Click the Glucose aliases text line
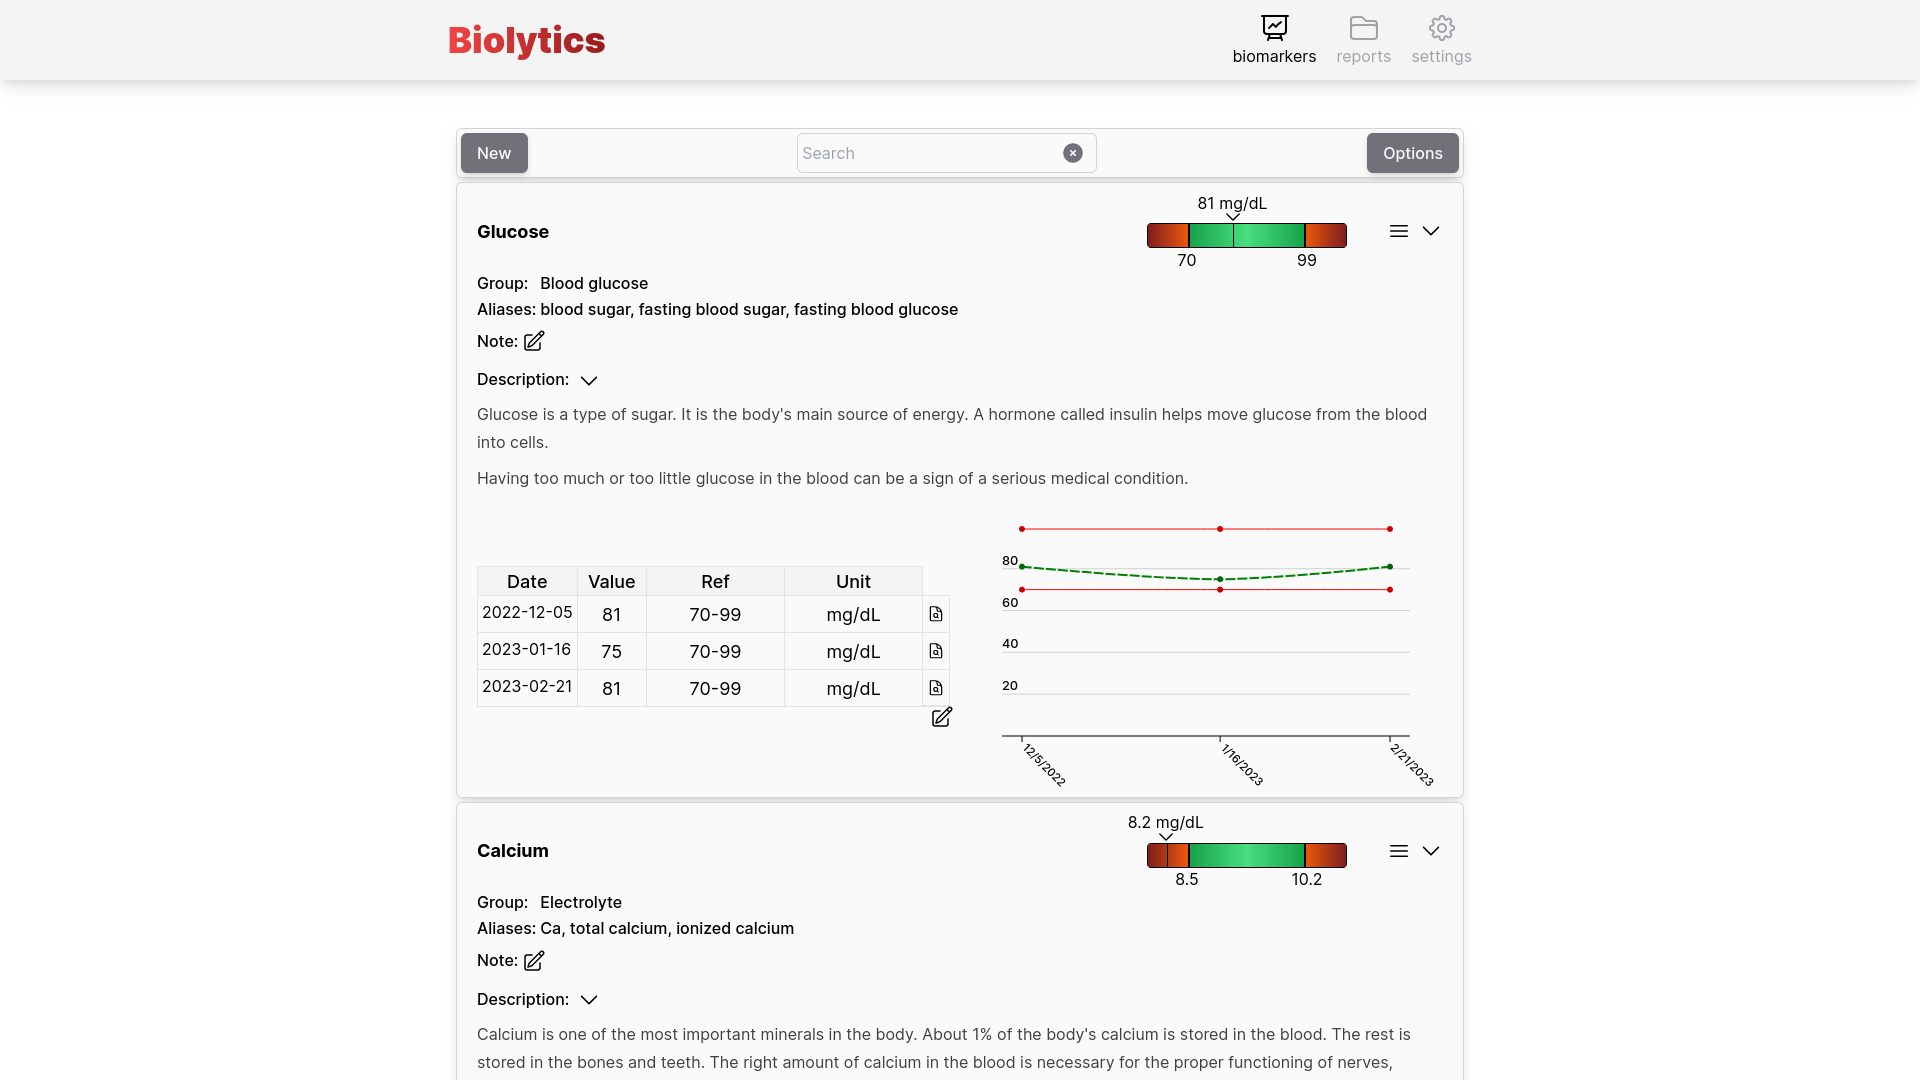Screen dimensions: 1920x1080 717,310
